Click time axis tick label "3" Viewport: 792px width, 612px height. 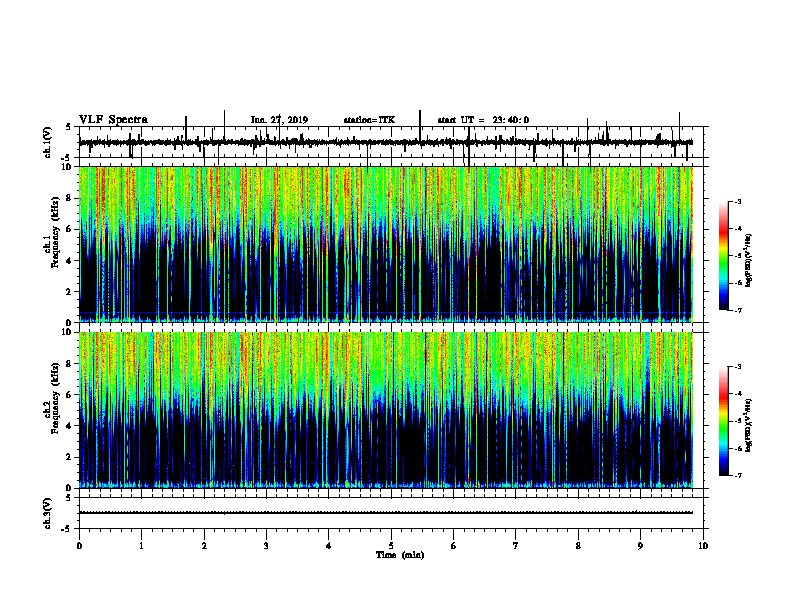click(266, 546)
